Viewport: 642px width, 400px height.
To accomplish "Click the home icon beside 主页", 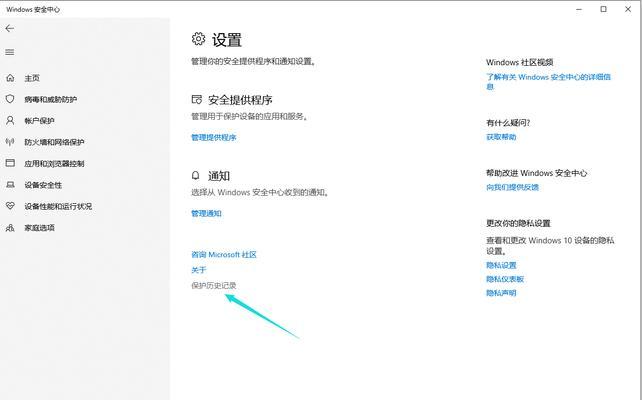I will [x=10, y=78].
